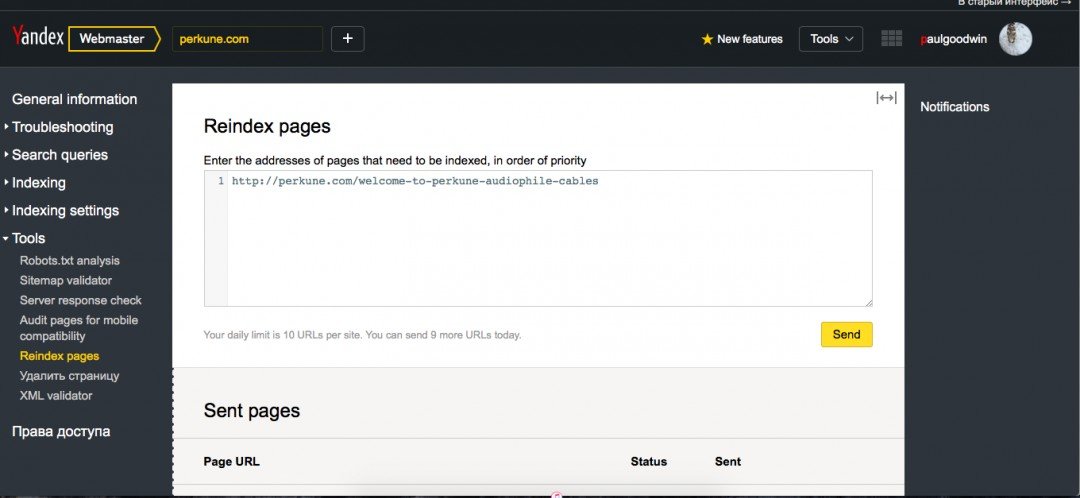The width and height of the screenshot is (1080, 498).
Task: Open the Yandex services grid icon
Action: (x=891, y=39)
